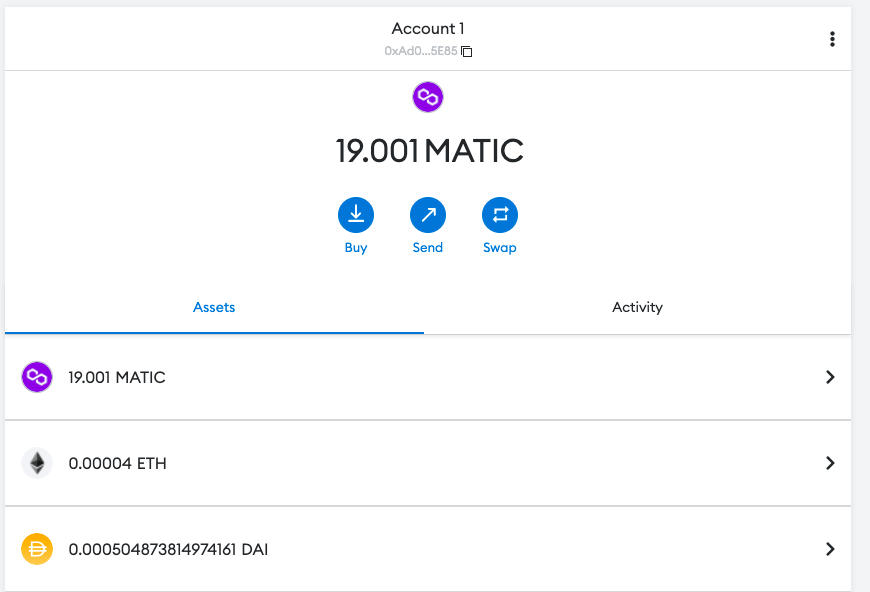Switch to the Activity tab
Image resolution: width=870 pixels, height=592 pixels.
click(638, 307)
